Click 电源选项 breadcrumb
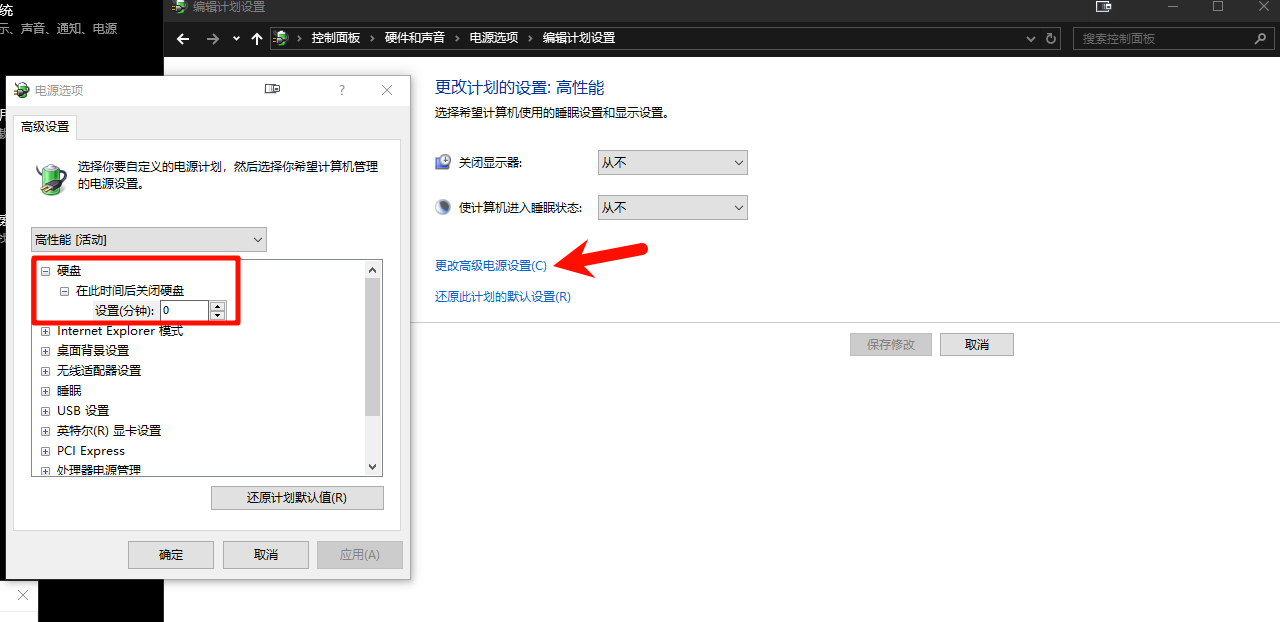This screenshot has width=1280, height=622. point(494,38)
